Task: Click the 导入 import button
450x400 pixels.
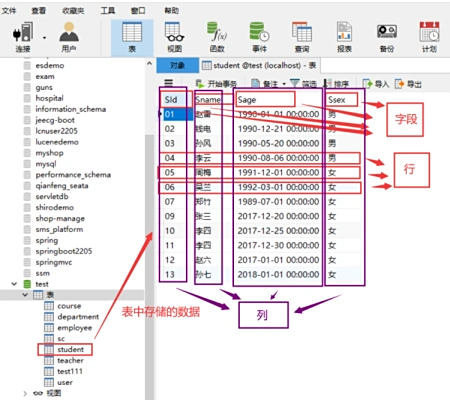Action: [x=376, y=84]
